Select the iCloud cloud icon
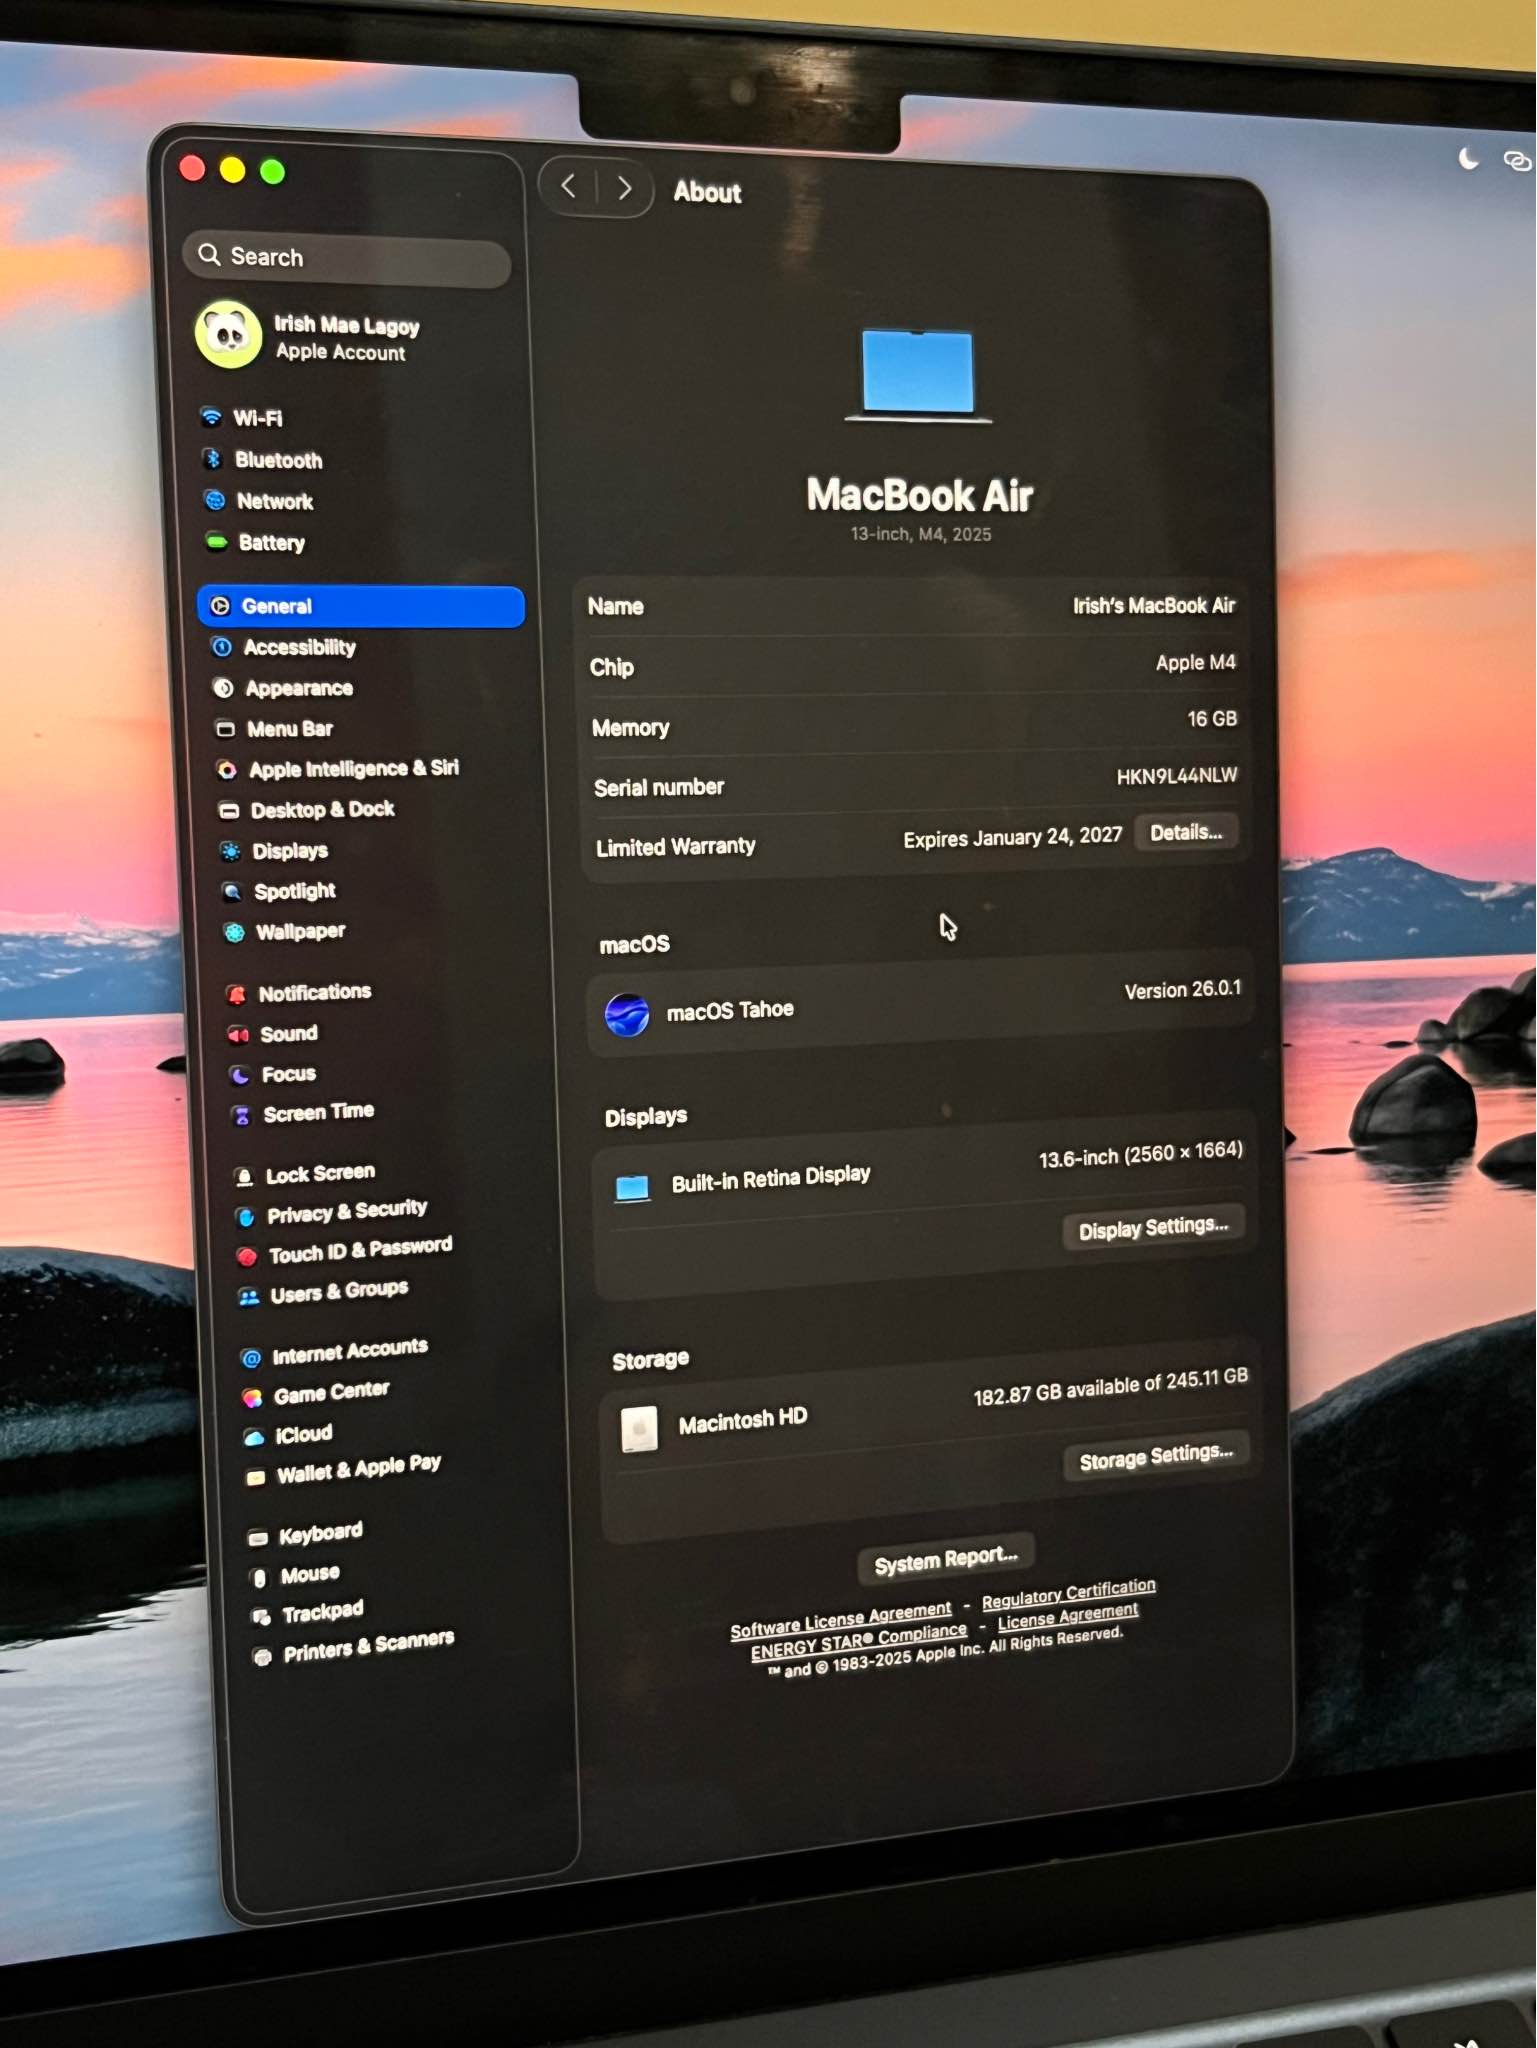 (255, 1438)
